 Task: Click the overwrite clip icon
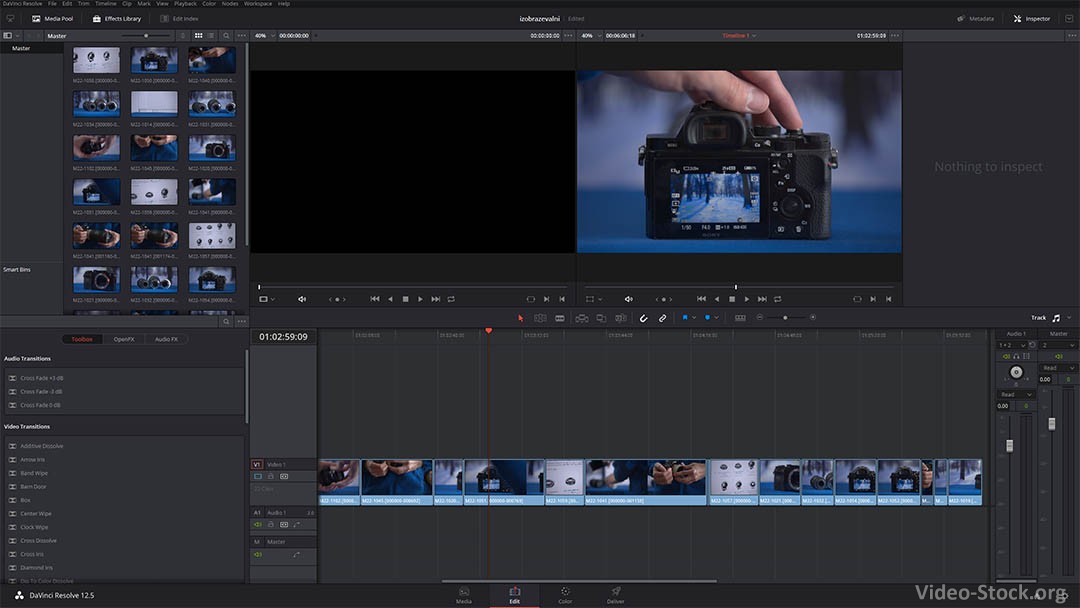601,318
